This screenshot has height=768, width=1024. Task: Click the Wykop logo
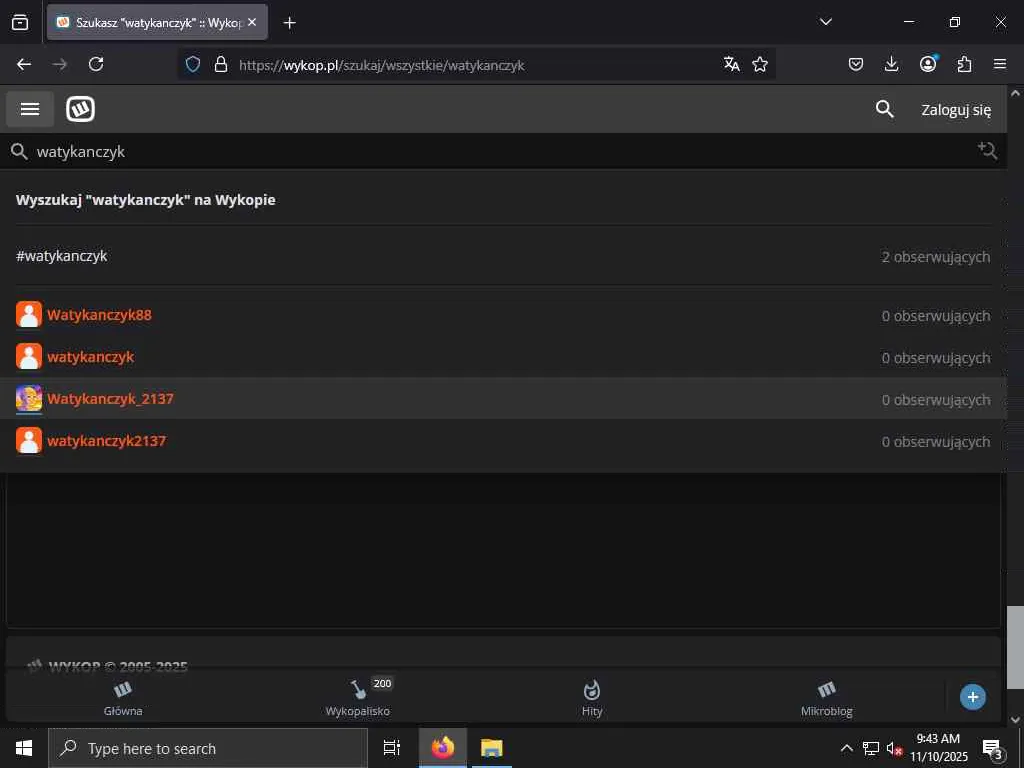coord(80,109)
